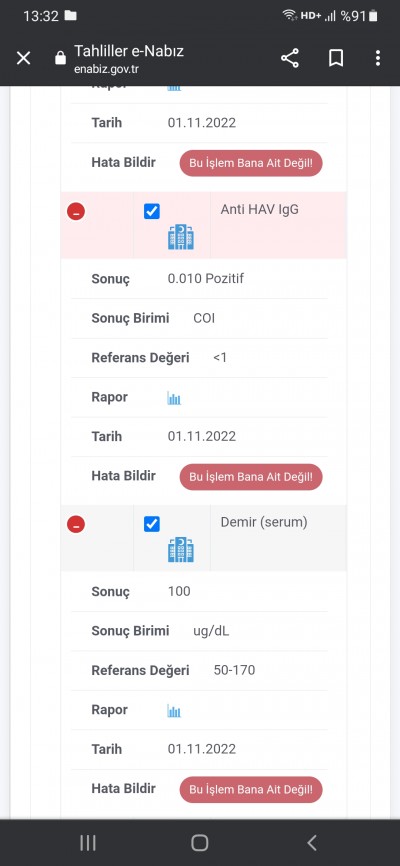The width and height of the screenshot is (400, 866).
Task: Tap Android home navigation button
Action: 199,843
